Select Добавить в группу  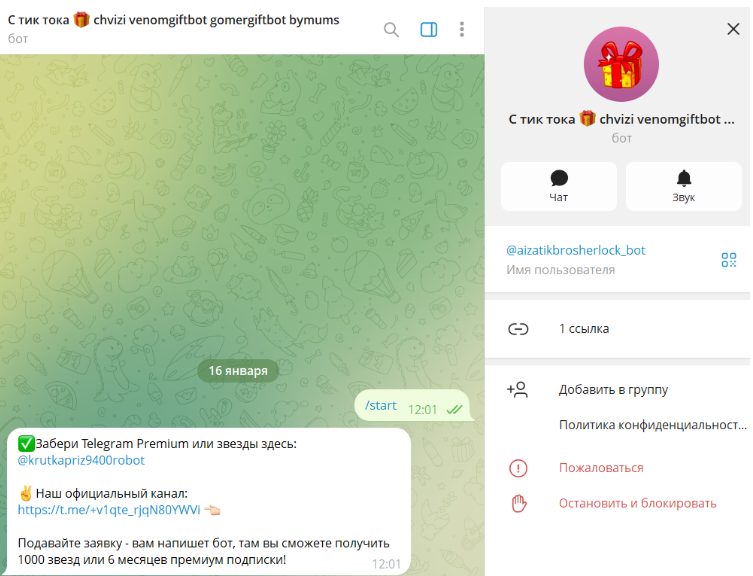[613, 390]
